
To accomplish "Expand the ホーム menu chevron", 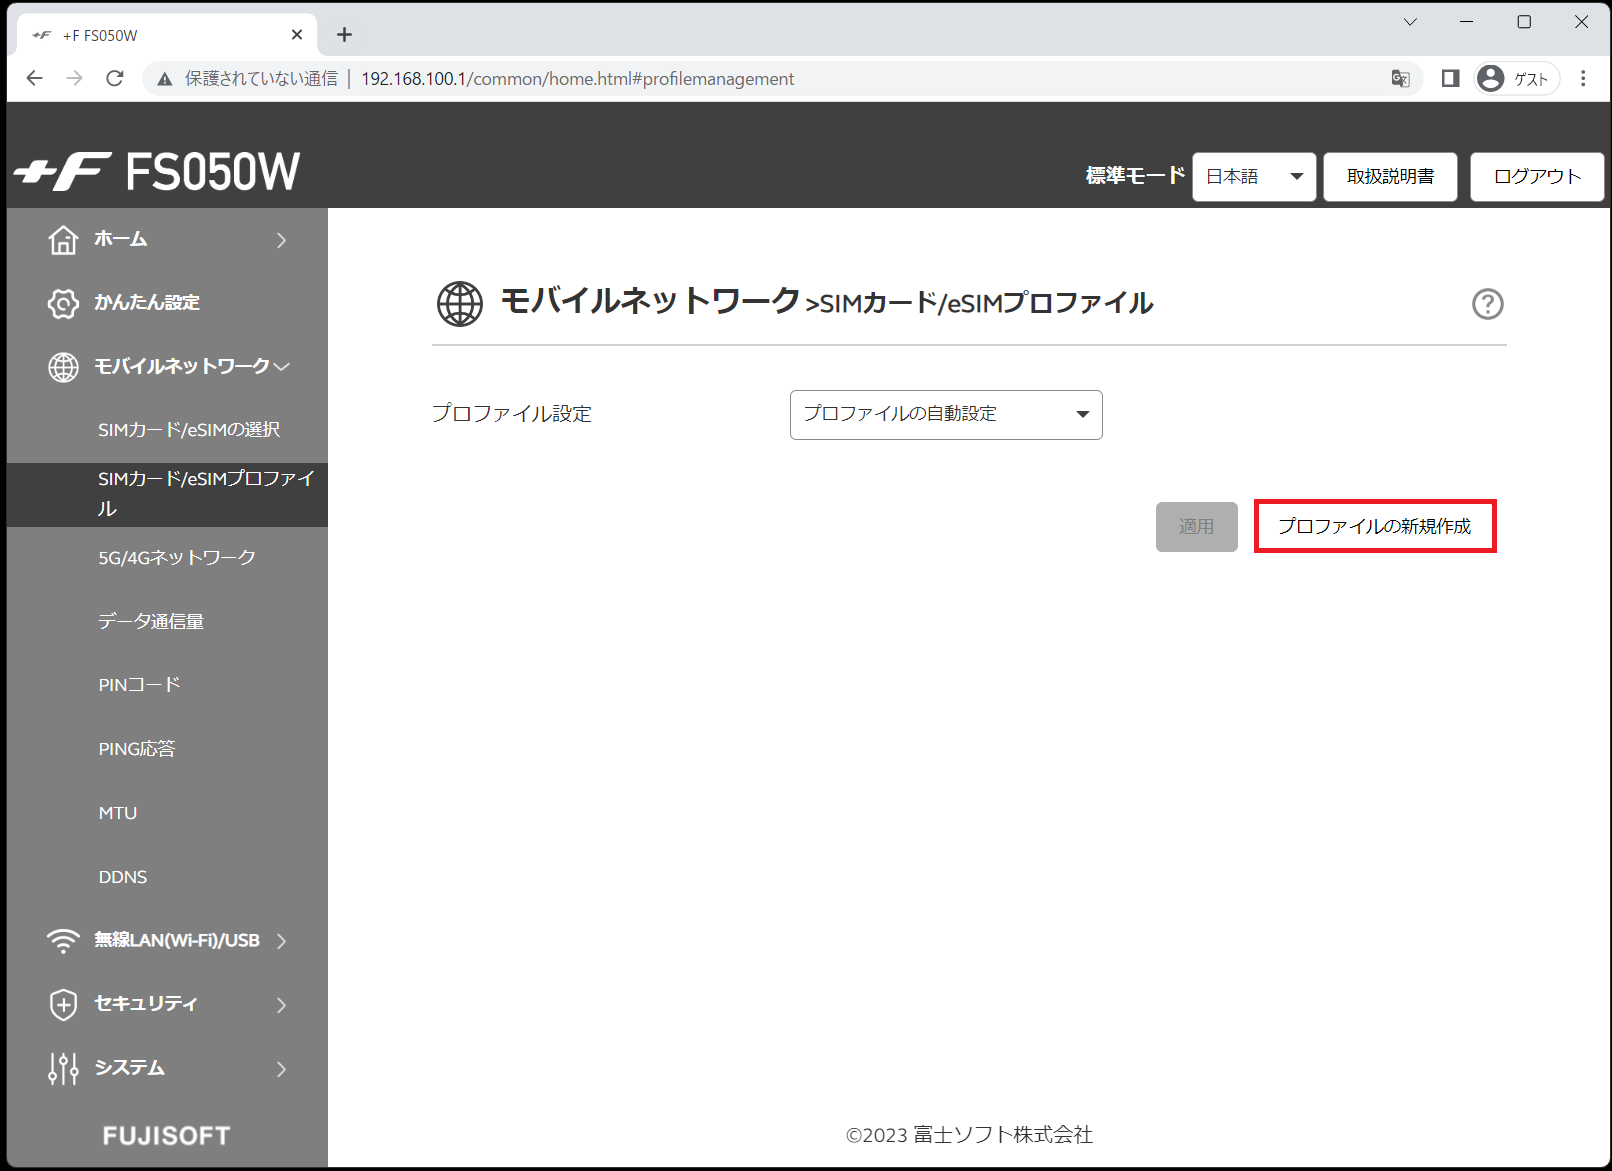I will (282, 240).
